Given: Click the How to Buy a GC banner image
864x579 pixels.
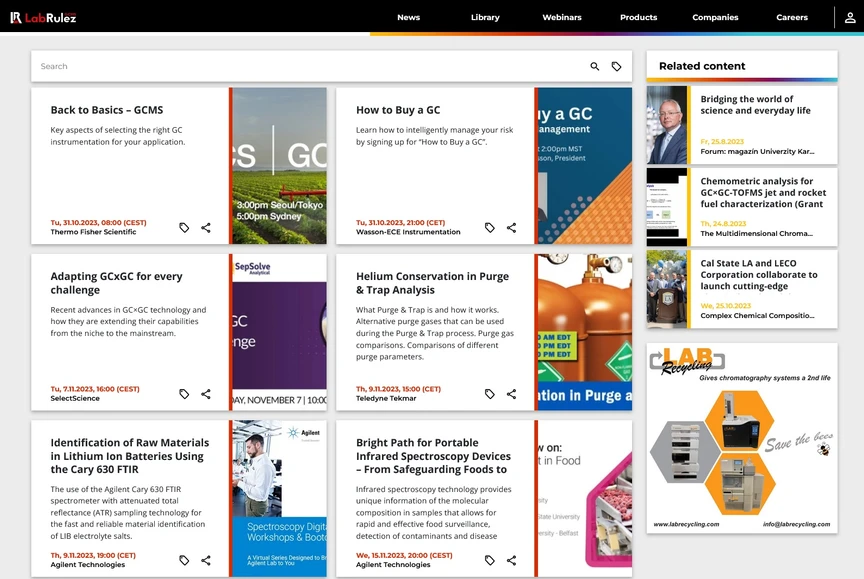Looking at the screenshot, I should coord(585,165).
